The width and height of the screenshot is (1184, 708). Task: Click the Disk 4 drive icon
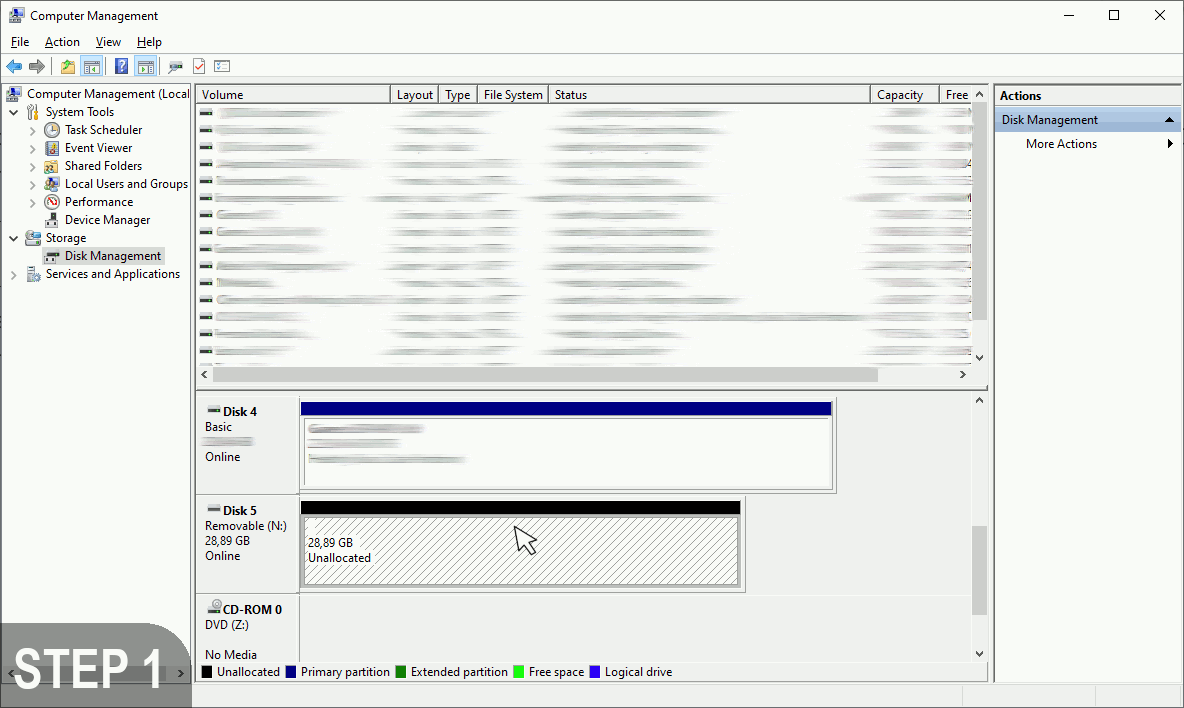214,411
